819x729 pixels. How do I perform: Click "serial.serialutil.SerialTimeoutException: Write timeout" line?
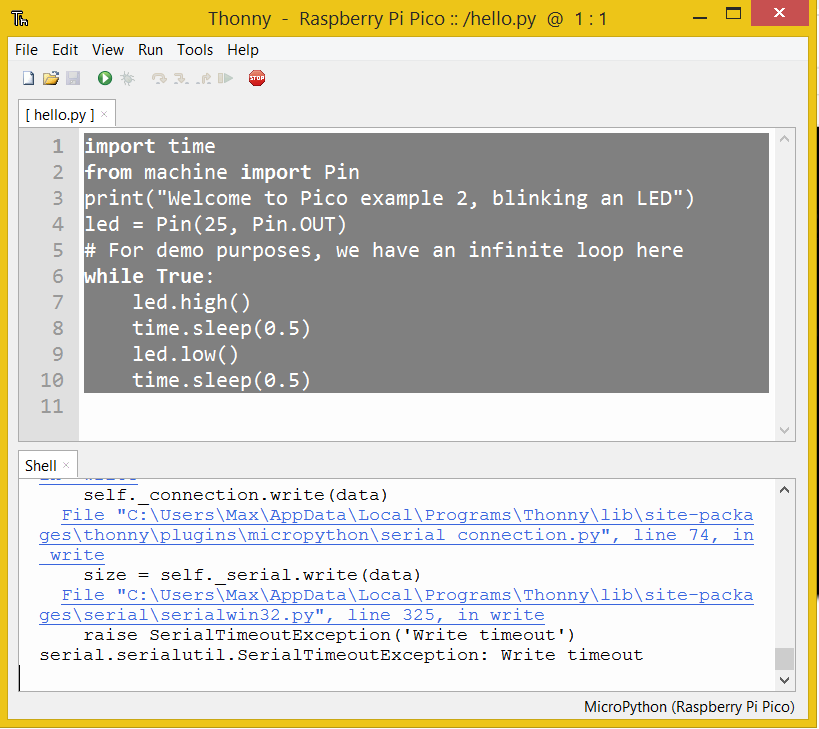tap(341, 655)
